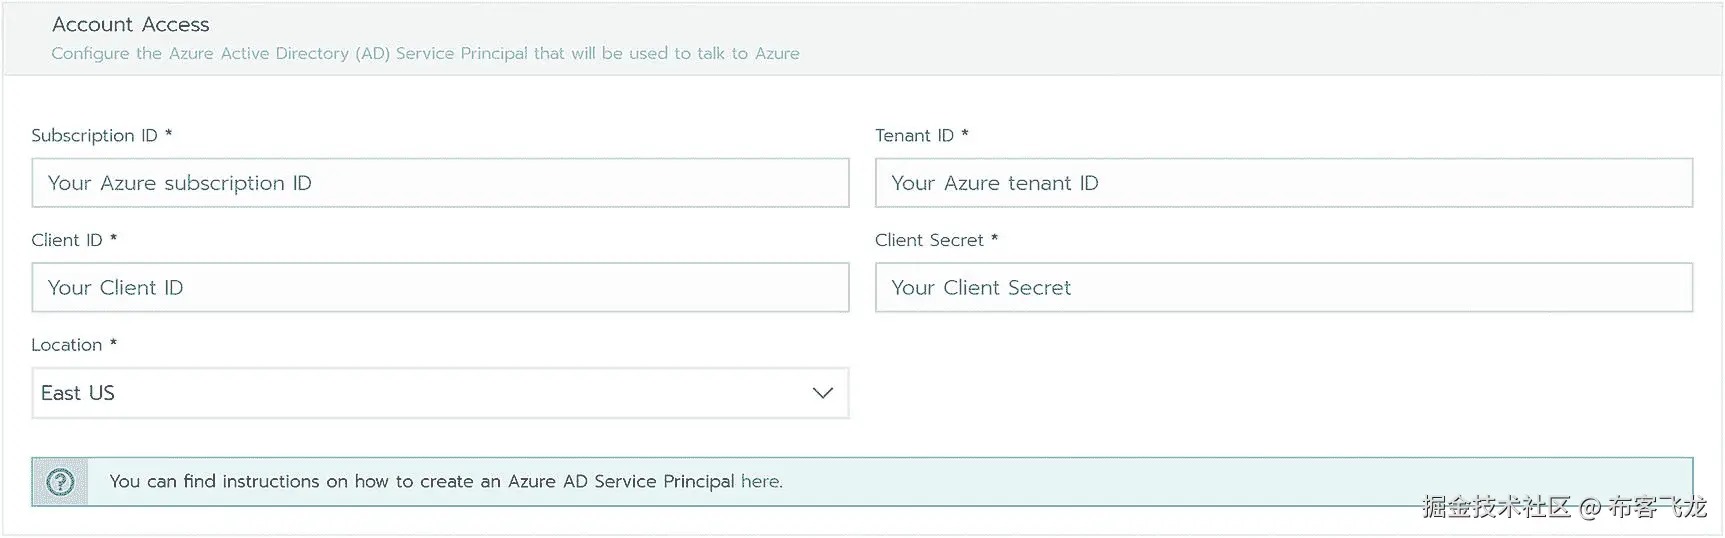
Task: Open the Location dropdown showing East US
Action: [x=440, y=393]
